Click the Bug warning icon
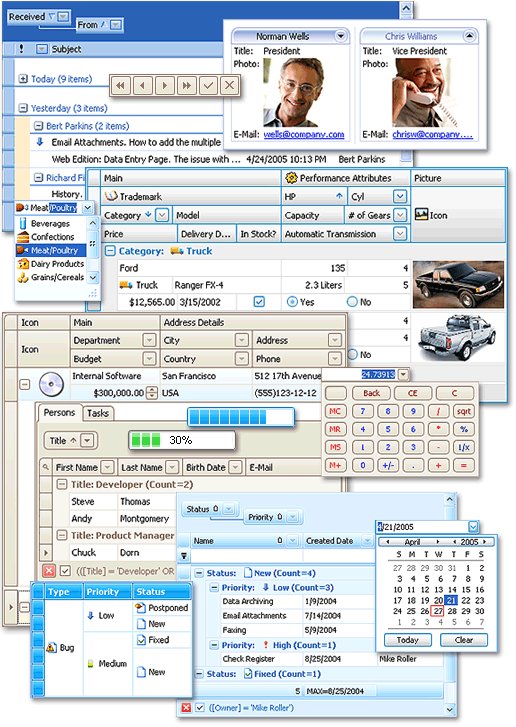The width and height of the screenshot is (516, 727). [x=51, y=647]
